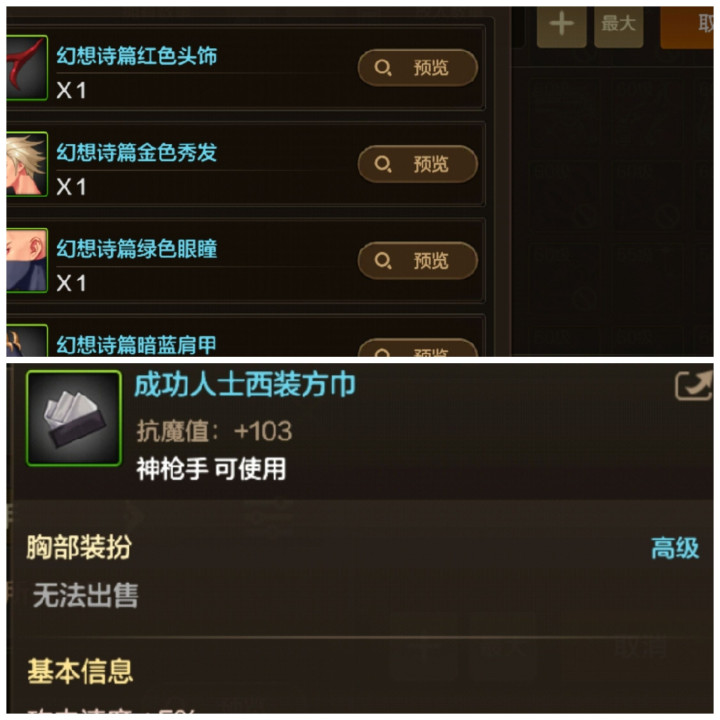Preview the 幻想诗篇暗蓝肩甲 item

tap(417, 348)
